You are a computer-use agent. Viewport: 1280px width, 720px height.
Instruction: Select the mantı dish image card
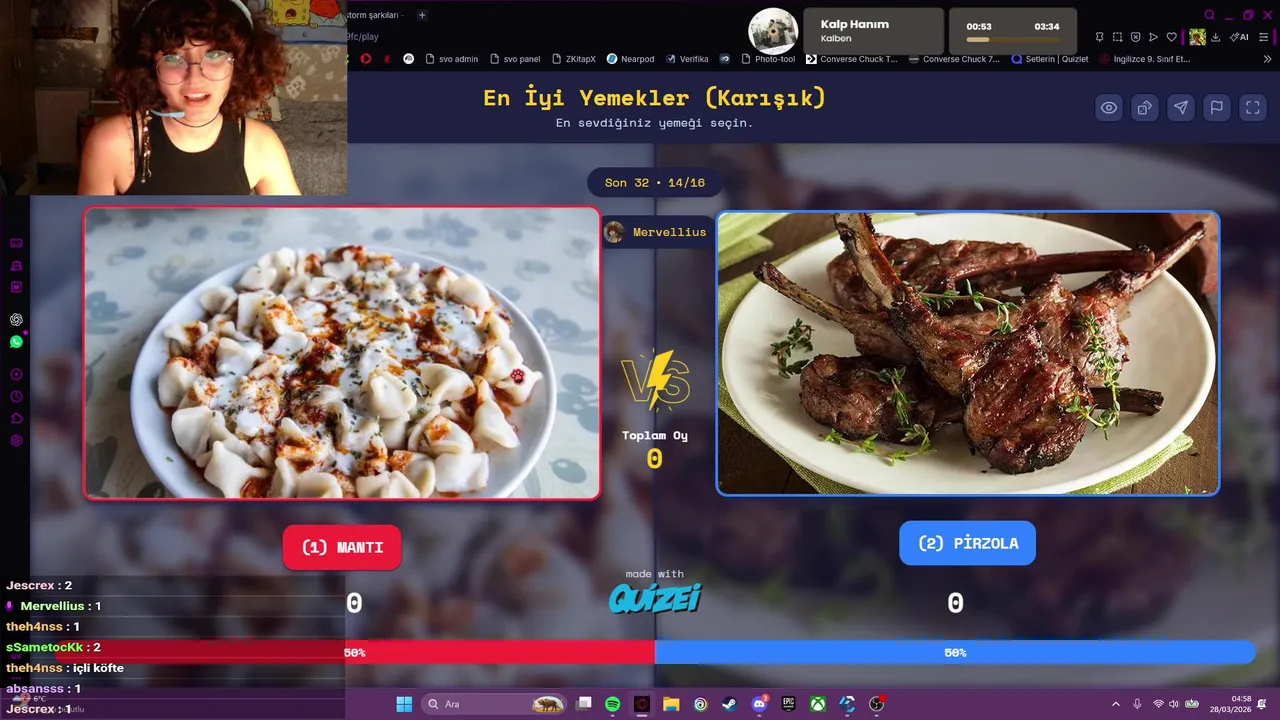(342, 353)
